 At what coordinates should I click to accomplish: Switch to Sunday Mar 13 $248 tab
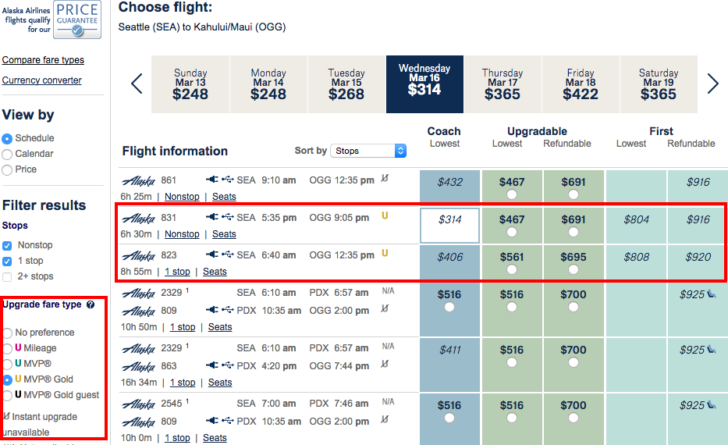pos(190,84)
